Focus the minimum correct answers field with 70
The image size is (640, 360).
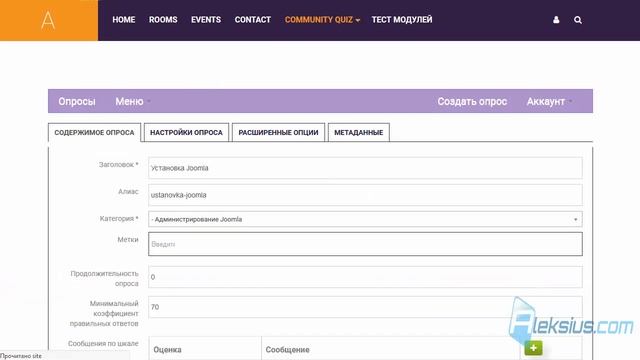pos(365,307)
